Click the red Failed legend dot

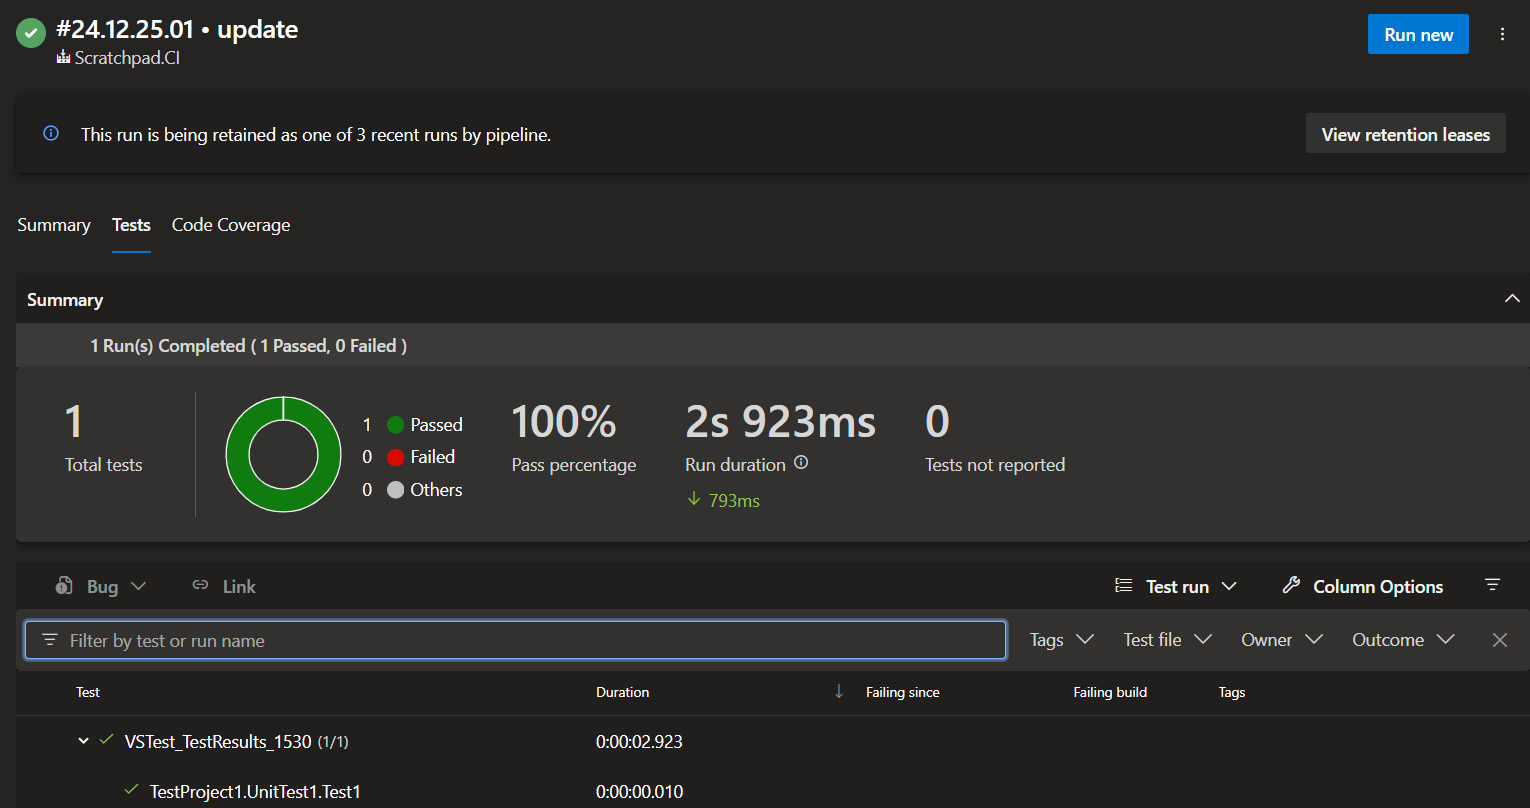point(395,457)
